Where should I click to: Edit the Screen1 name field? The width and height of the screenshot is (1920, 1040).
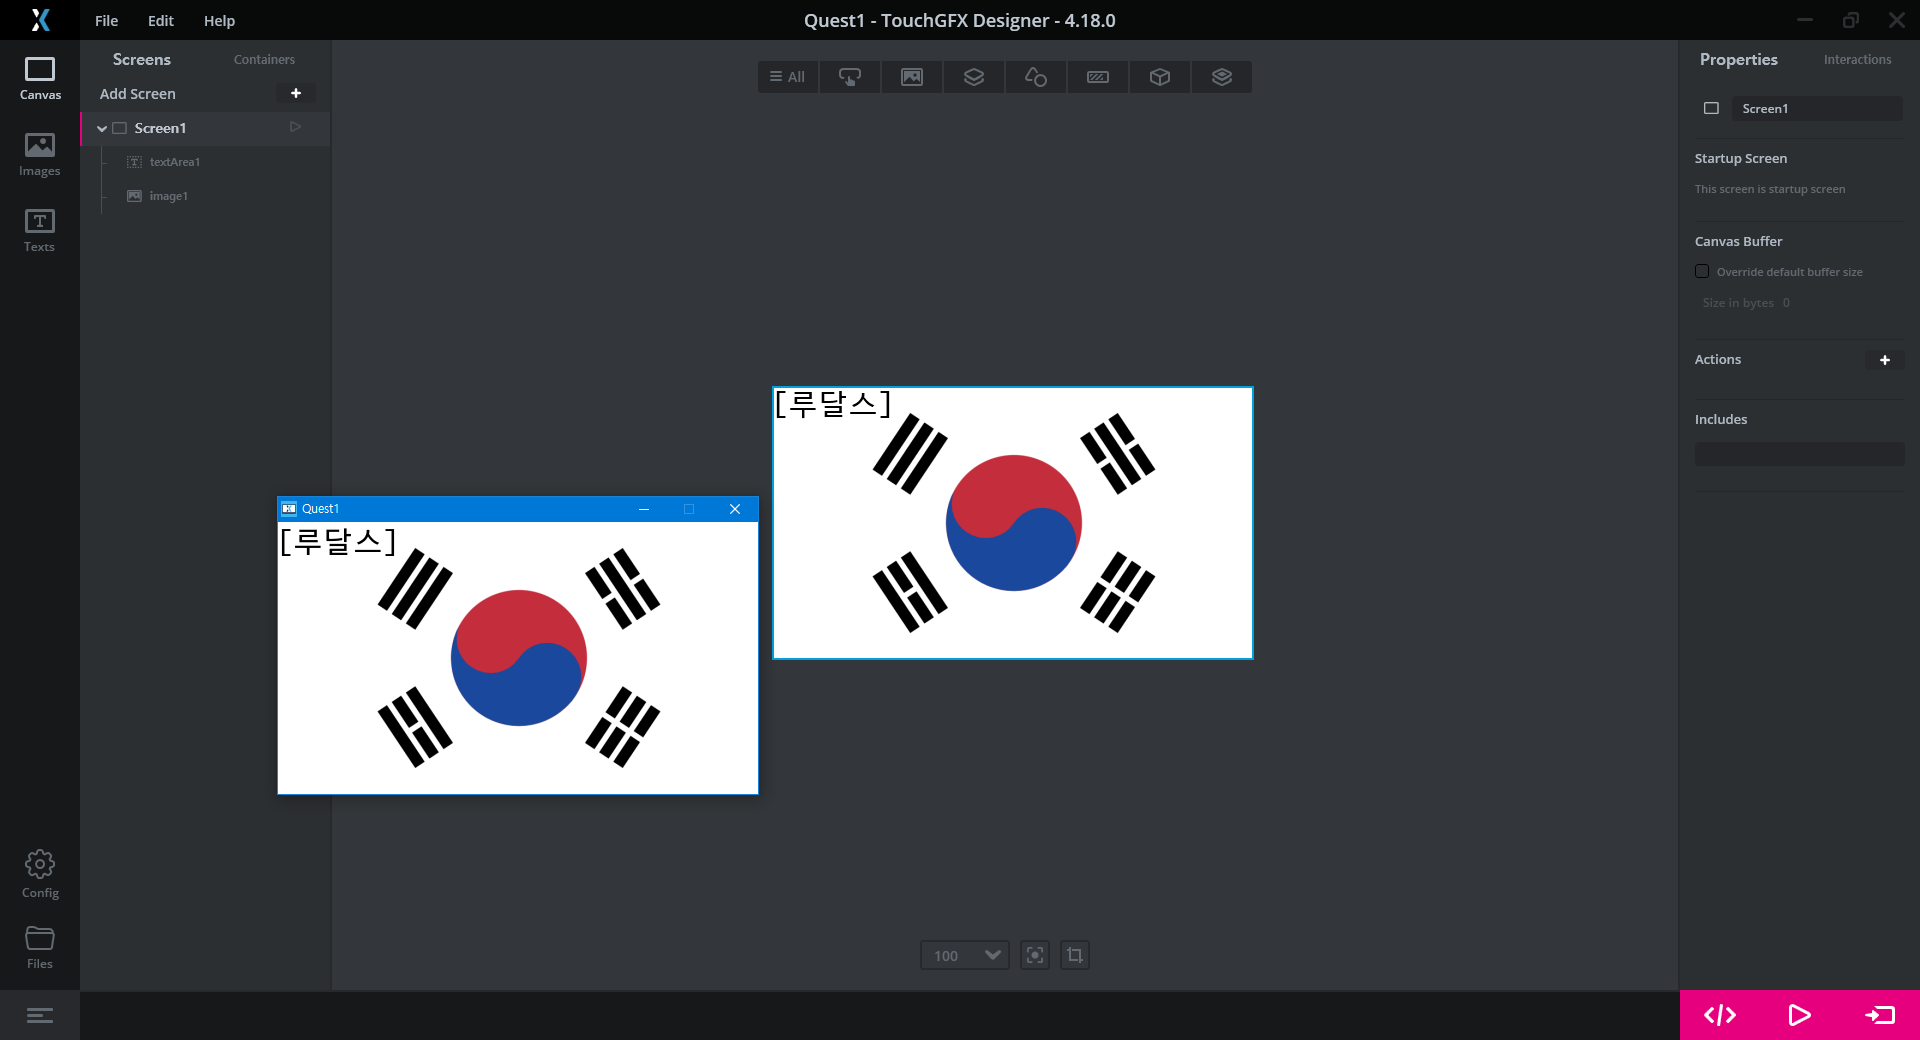(1817, 109)
